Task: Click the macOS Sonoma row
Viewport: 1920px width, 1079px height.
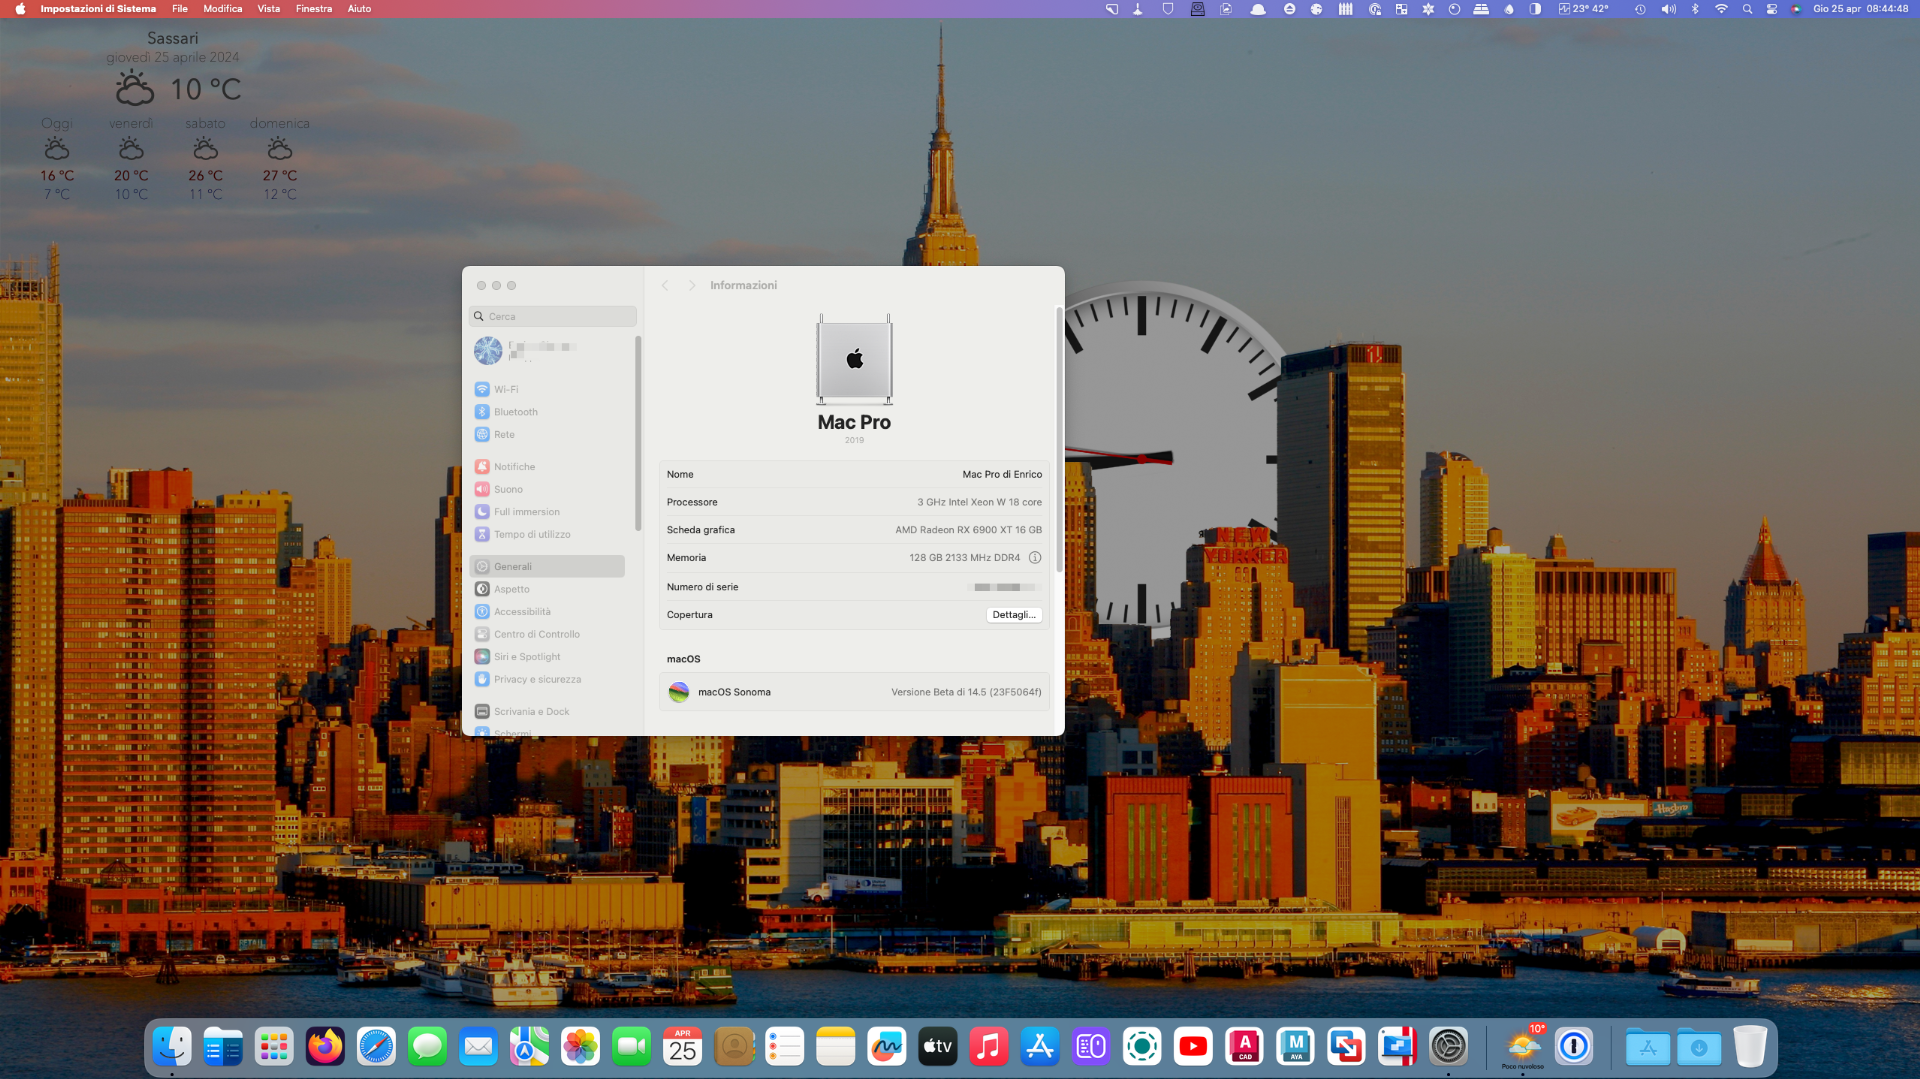Action: coord(854,692)
